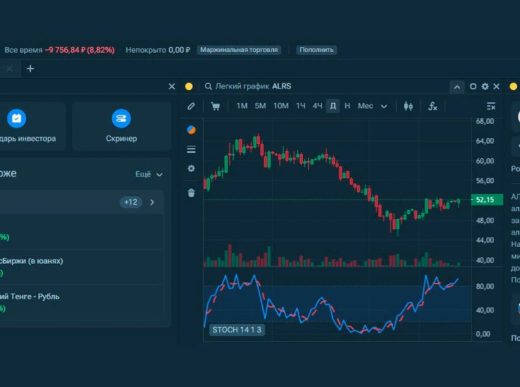Open the chart list settings icon
The width and height of the screenshot is (520, 387).
(x=491, y=106)
